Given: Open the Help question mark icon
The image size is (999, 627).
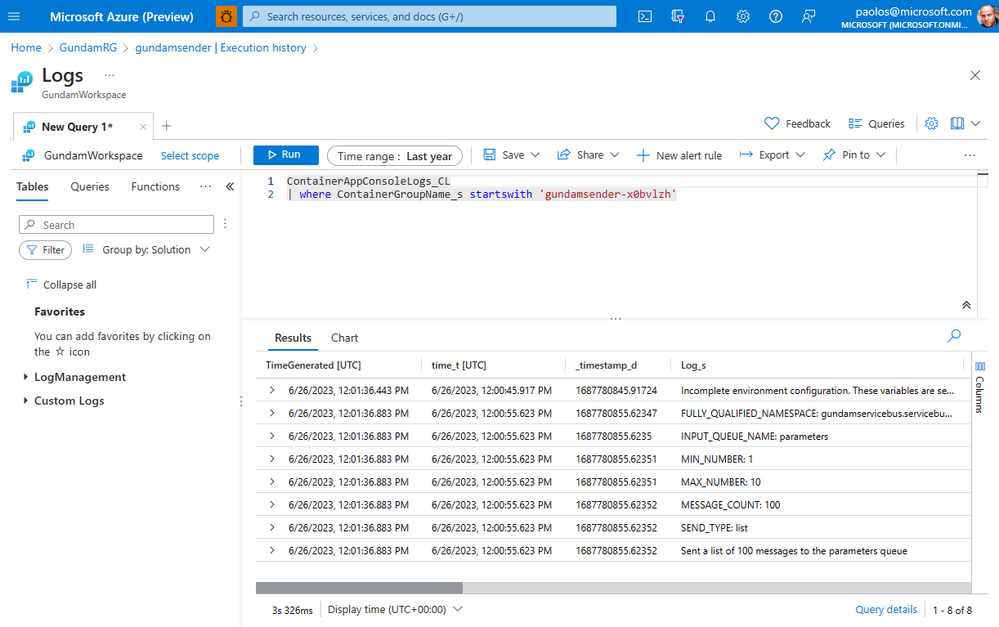Looking at the screenshot, I should pos(775,17).
